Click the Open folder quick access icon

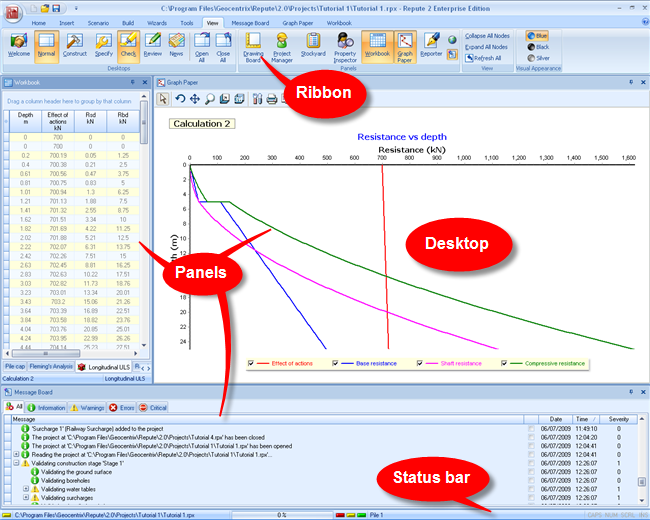(45, 8)
